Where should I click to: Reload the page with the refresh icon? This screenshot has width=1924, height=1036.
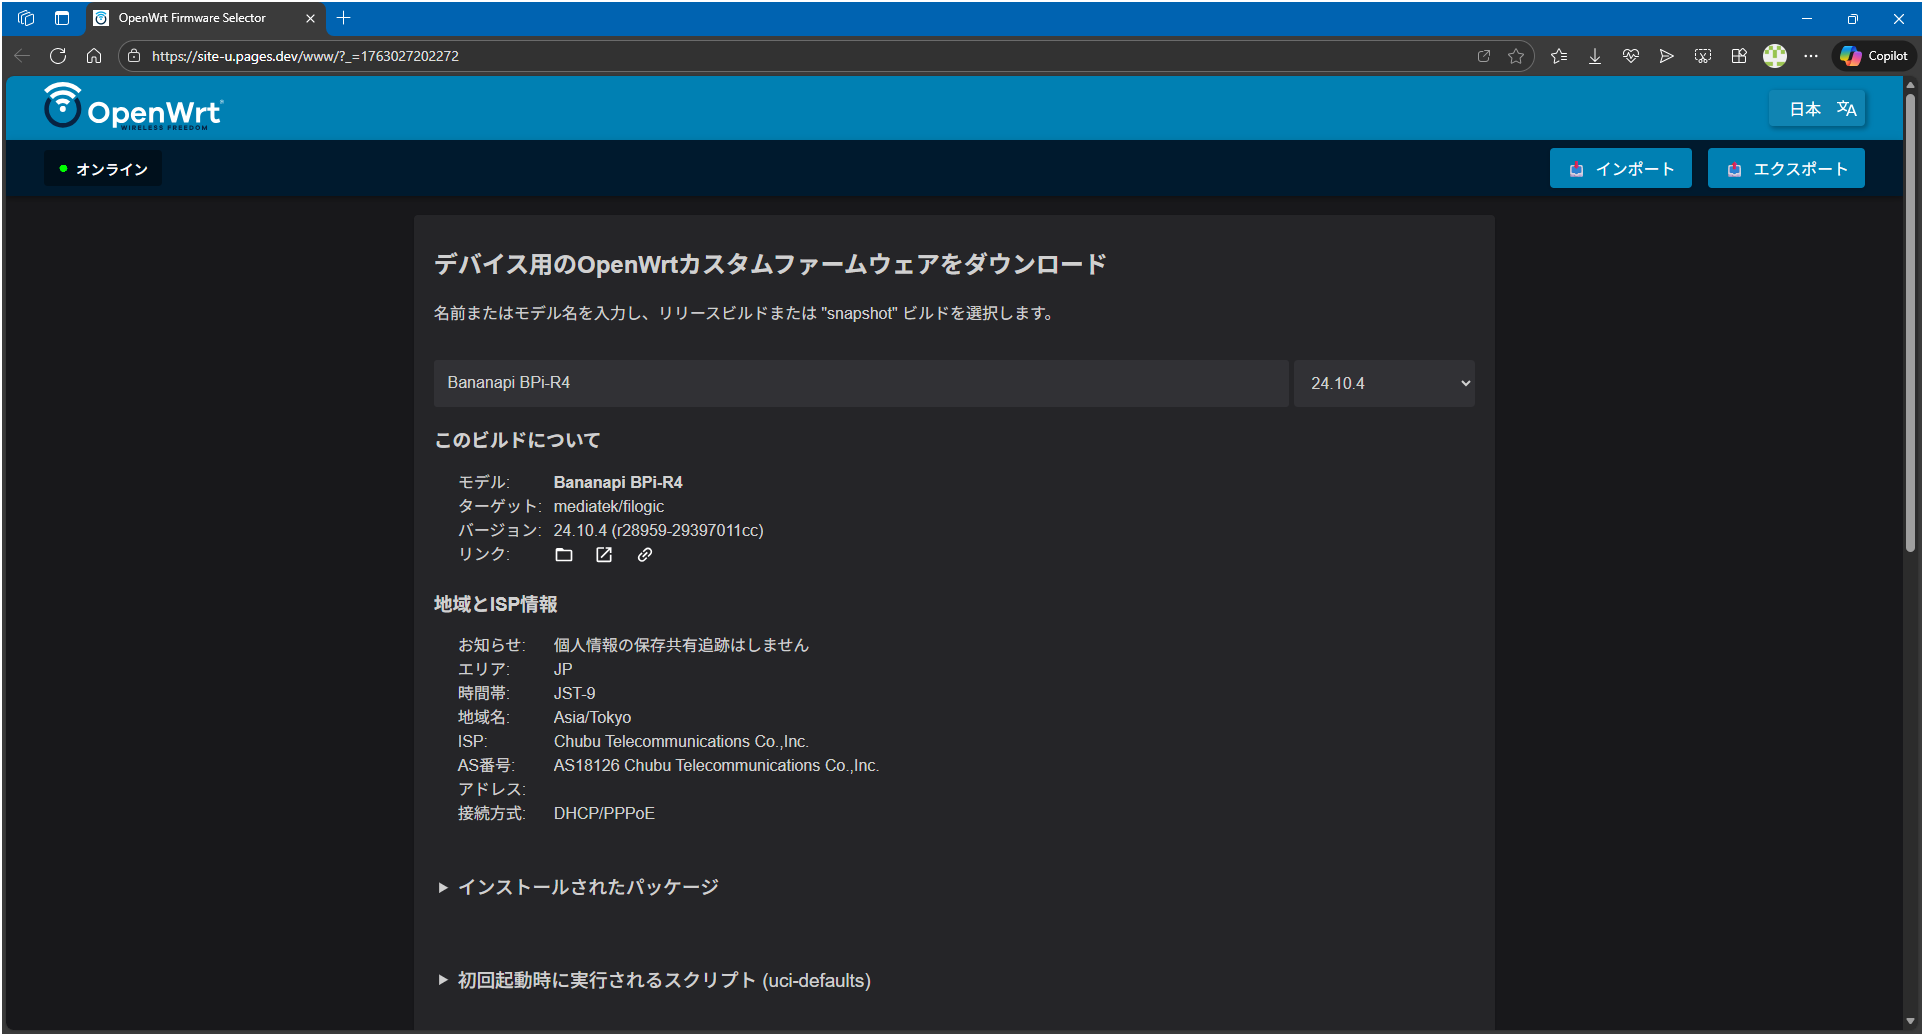tap(58, 55)
